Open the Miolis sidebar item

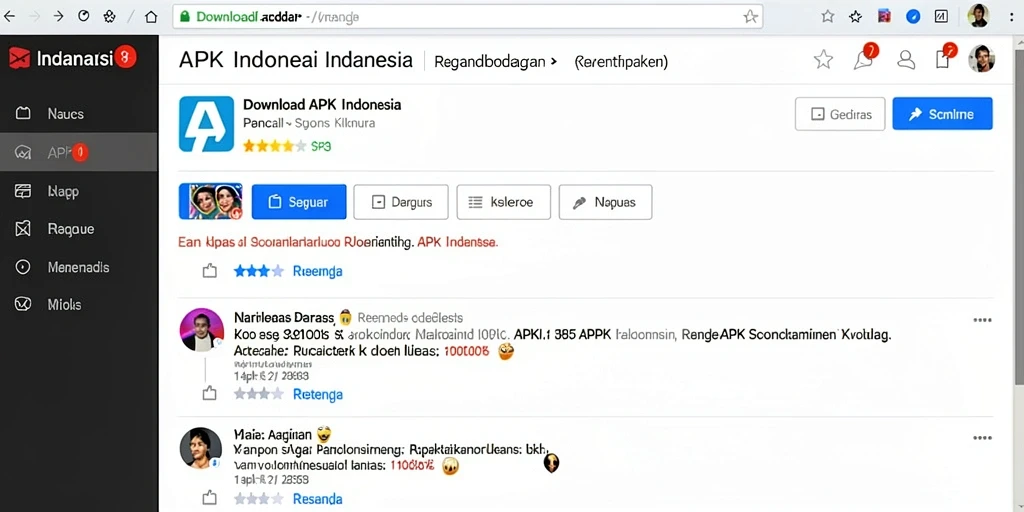pos(78,304)
